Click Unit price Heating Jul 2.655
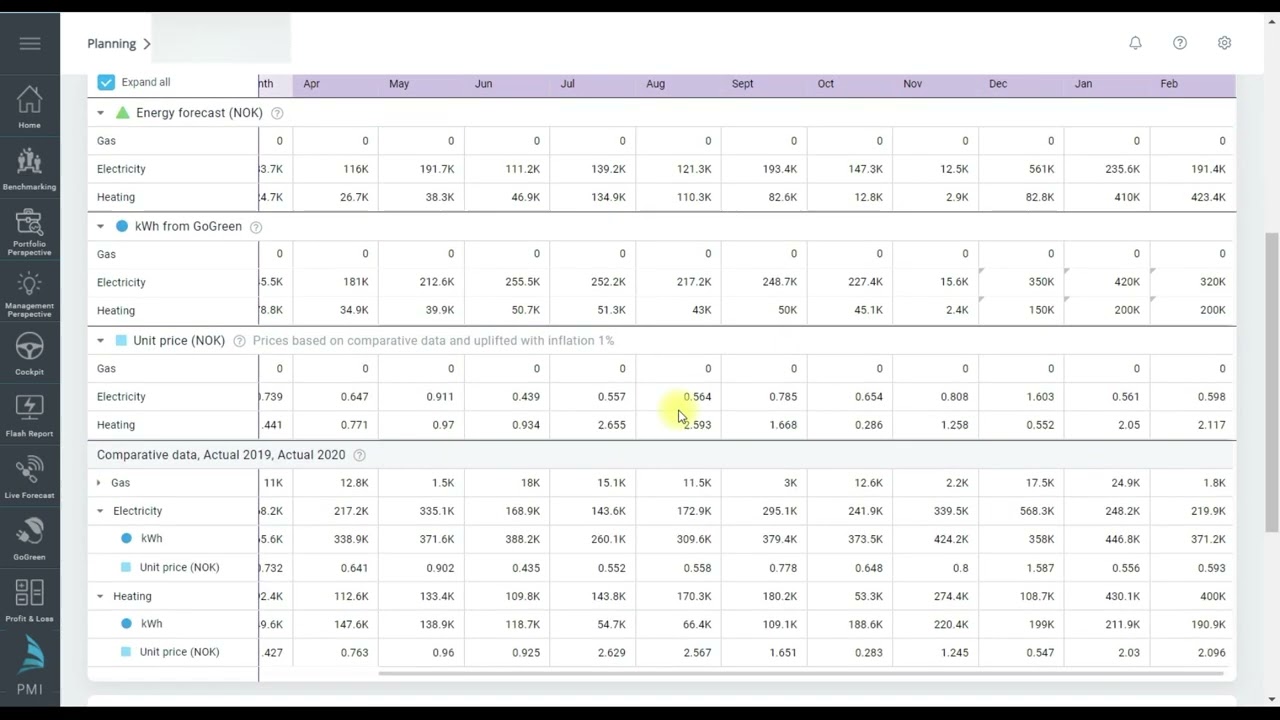 tap(611, 425)
